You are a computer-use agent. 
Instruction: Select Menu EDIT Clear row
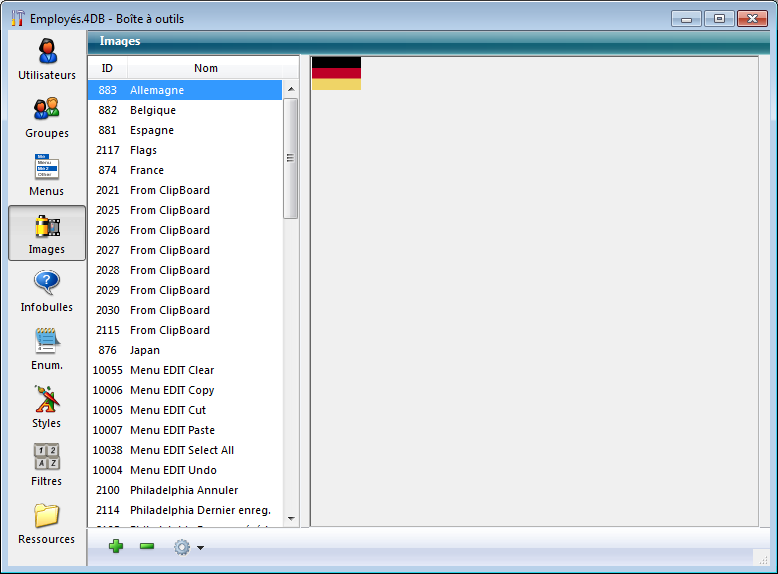tap(185, 370)
